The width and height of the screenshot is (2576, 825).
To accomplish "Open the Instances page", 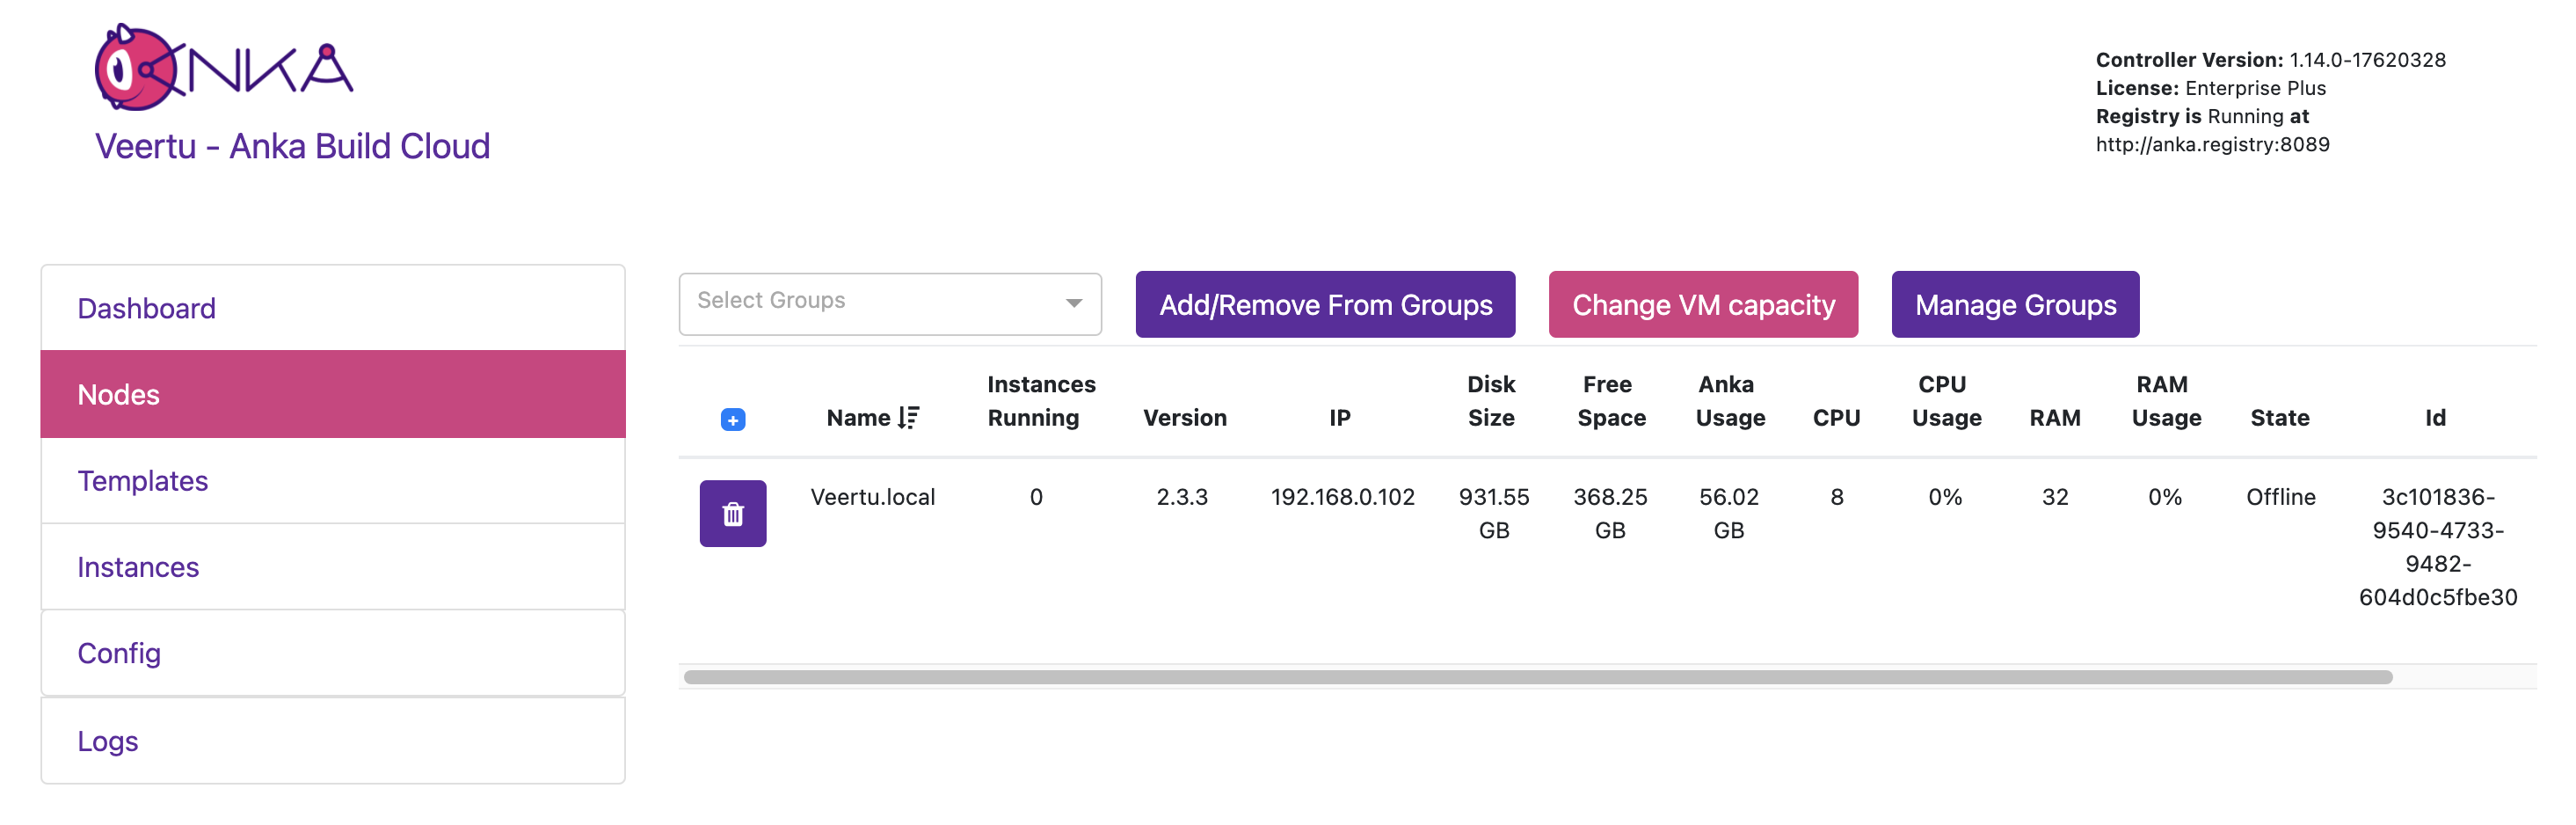I will [x=138, y=567].
